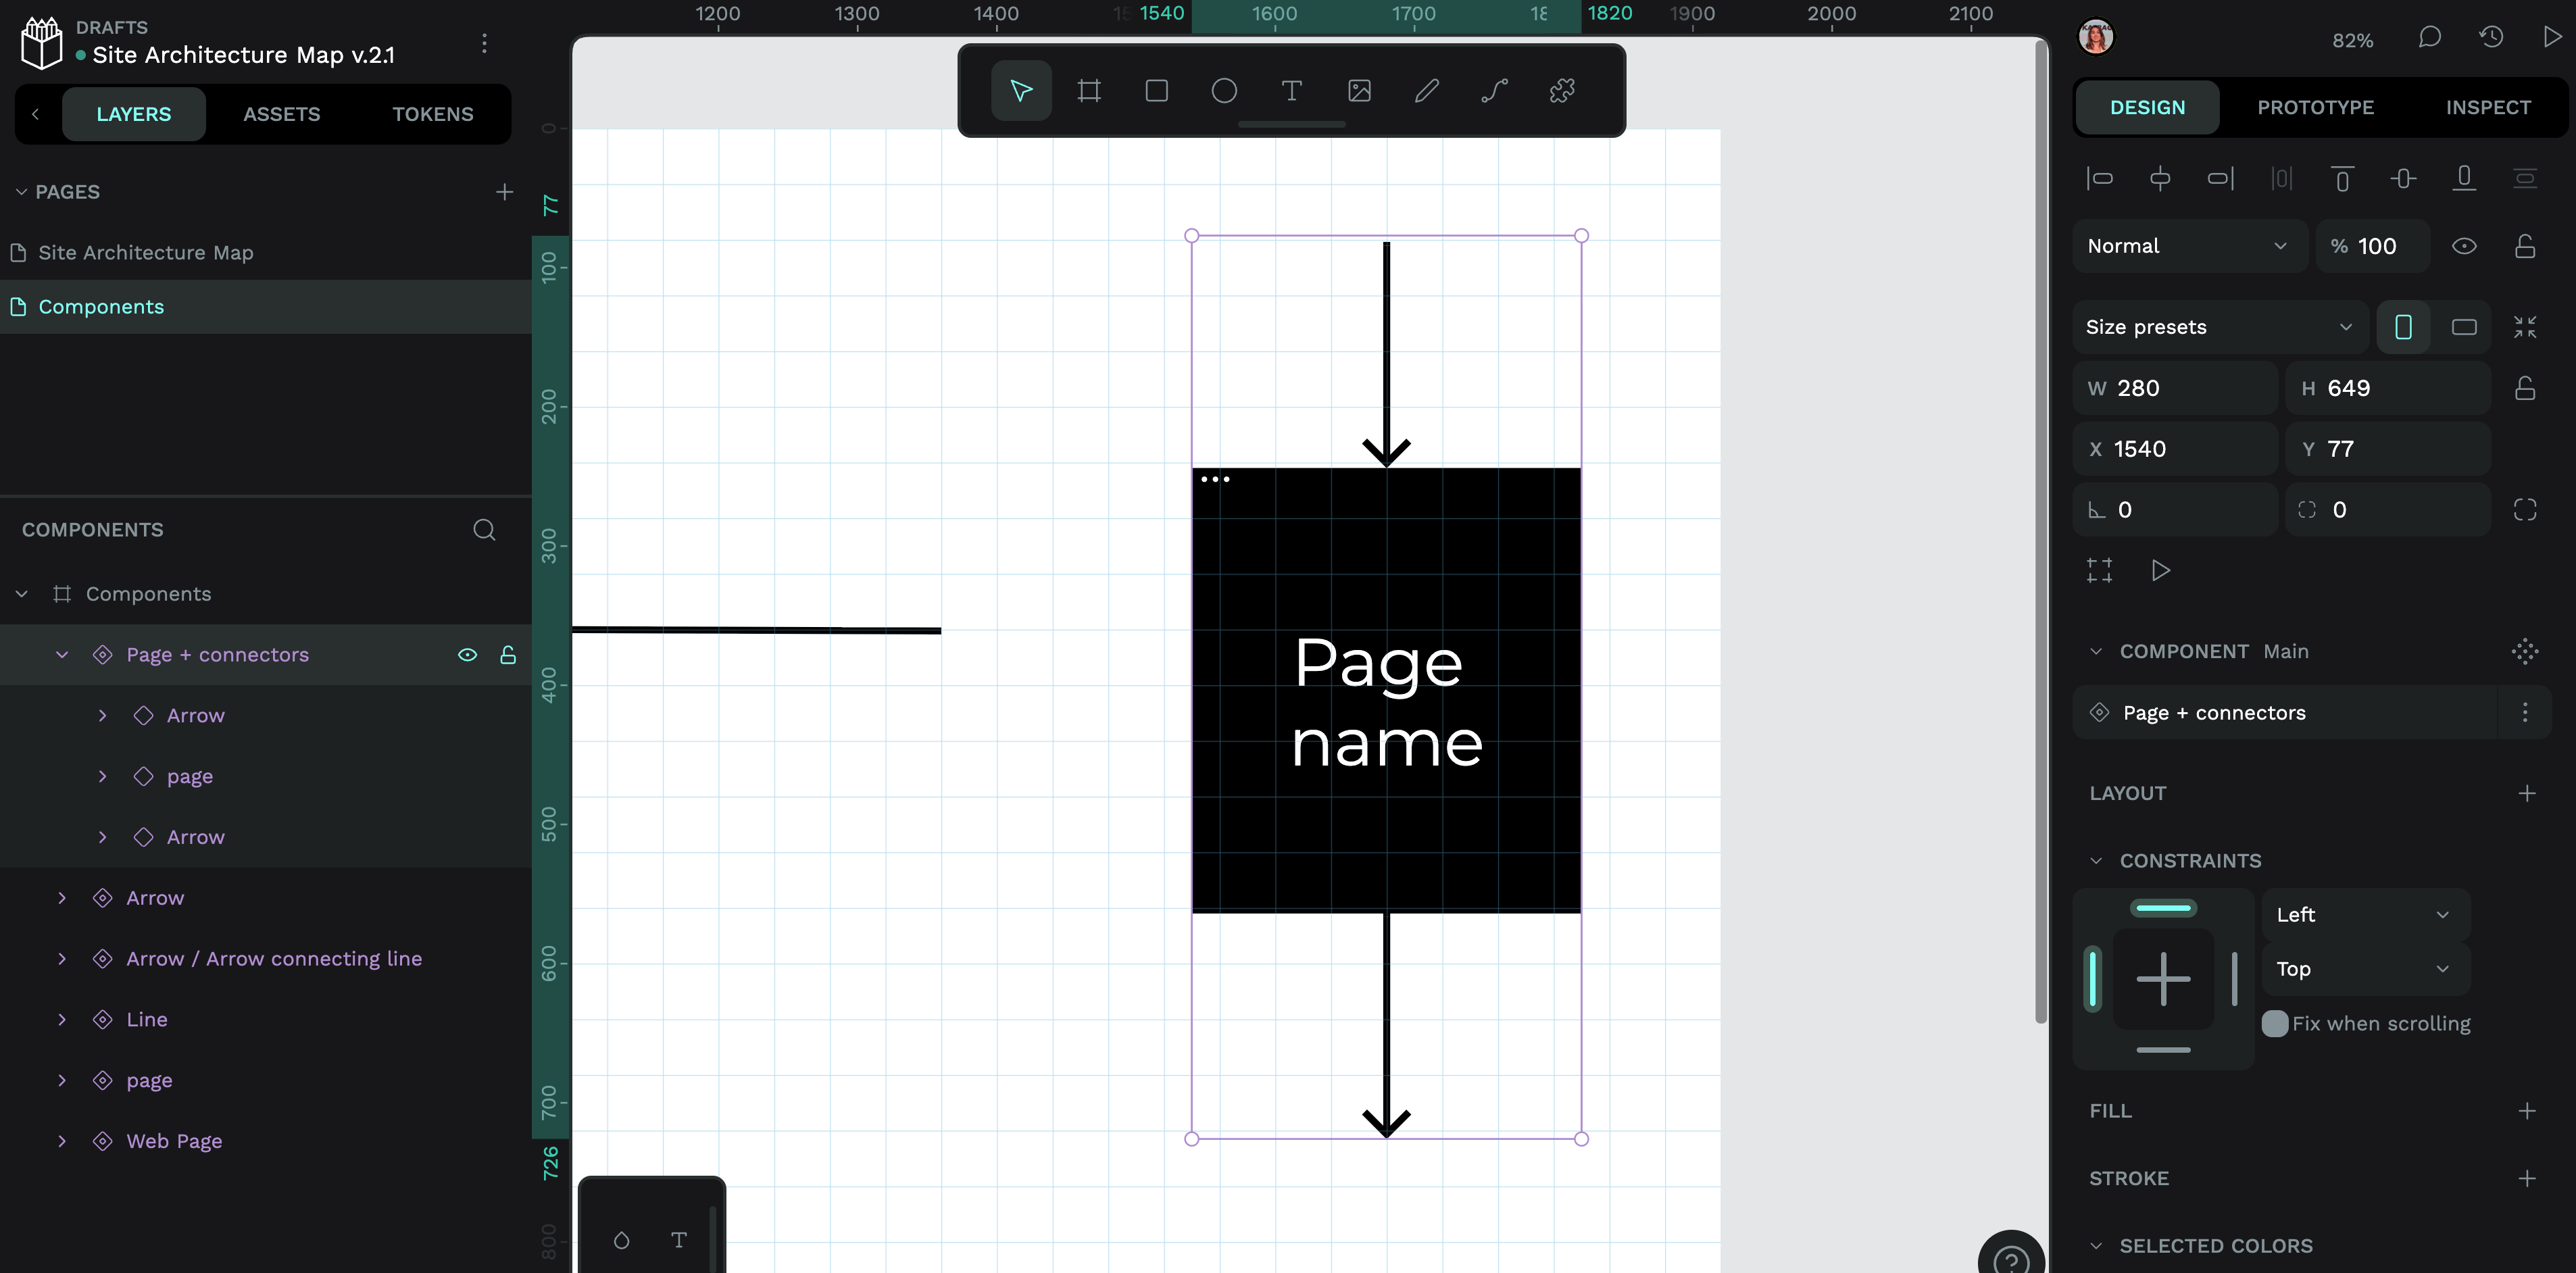Open the Size presets dropdown
The height and width of the screenshot is (1273, 2576).
pos(2218,327)
